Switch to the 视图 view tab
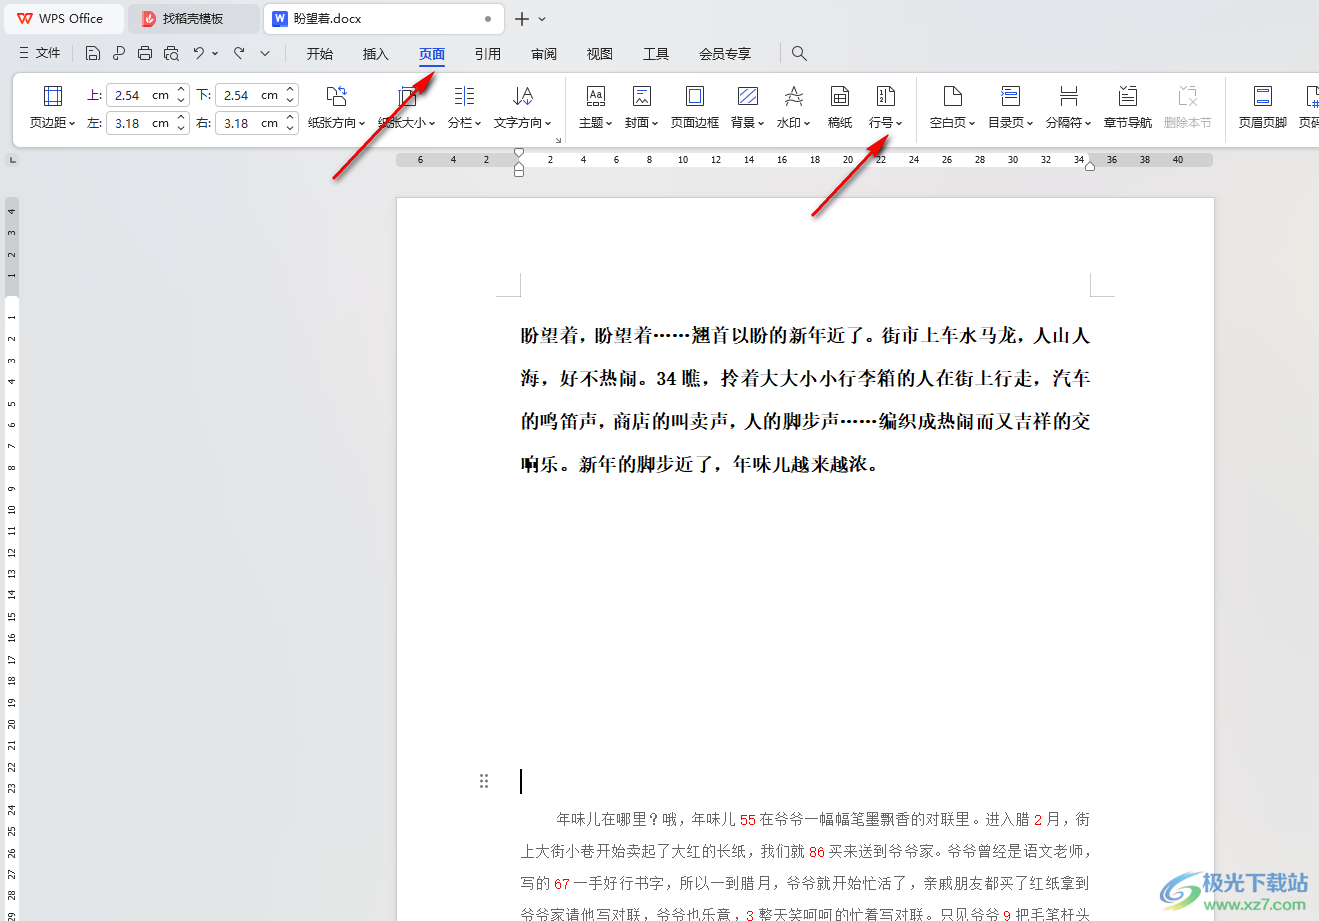 click(600, 54)
